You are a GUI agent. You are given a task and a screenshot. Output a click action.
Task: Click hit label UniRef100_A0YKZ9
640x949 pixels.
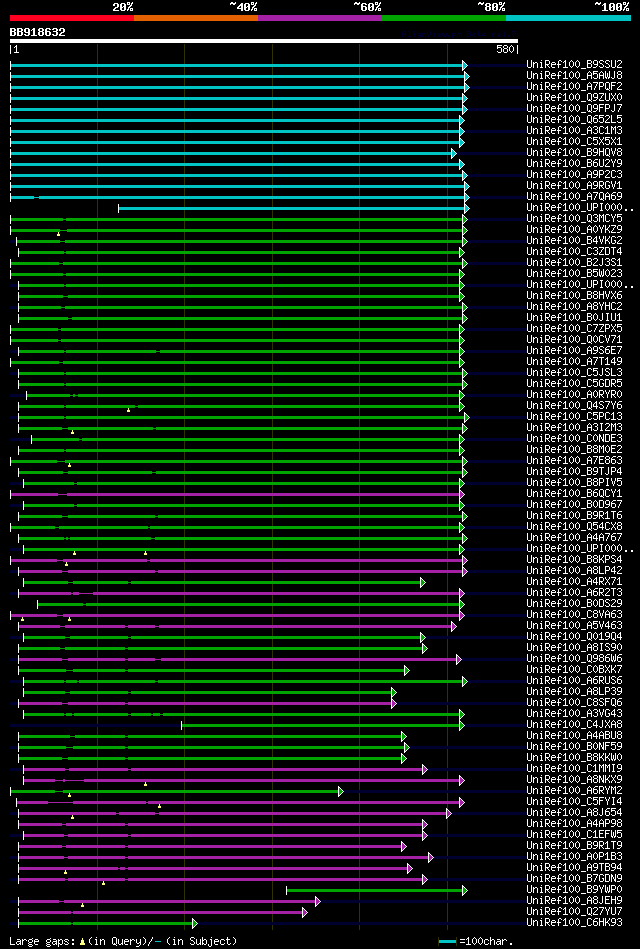click(574, 229)
